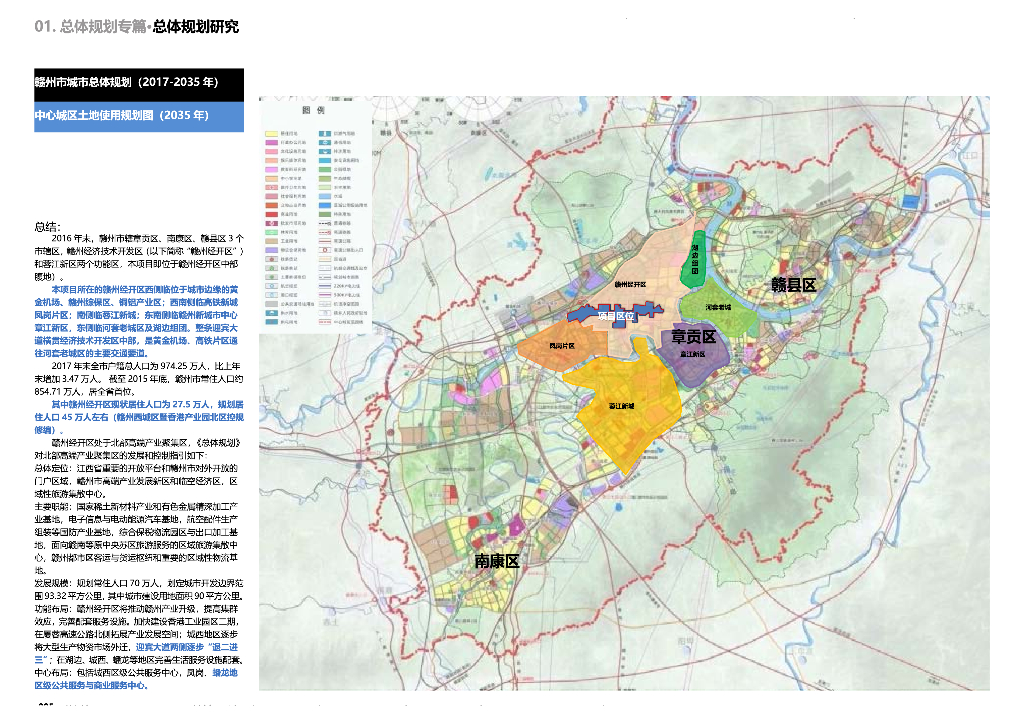Click the '河套老城' label on the green zone
1024x724 pixels.
click(x=718, y=307)
